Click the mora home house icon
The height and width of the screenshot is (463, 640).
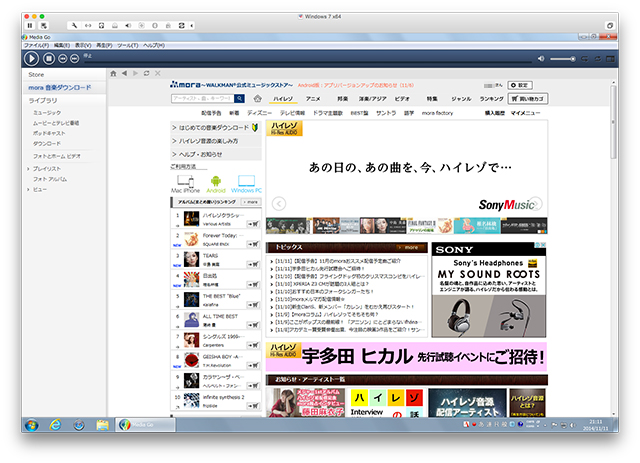pos(258,98)
